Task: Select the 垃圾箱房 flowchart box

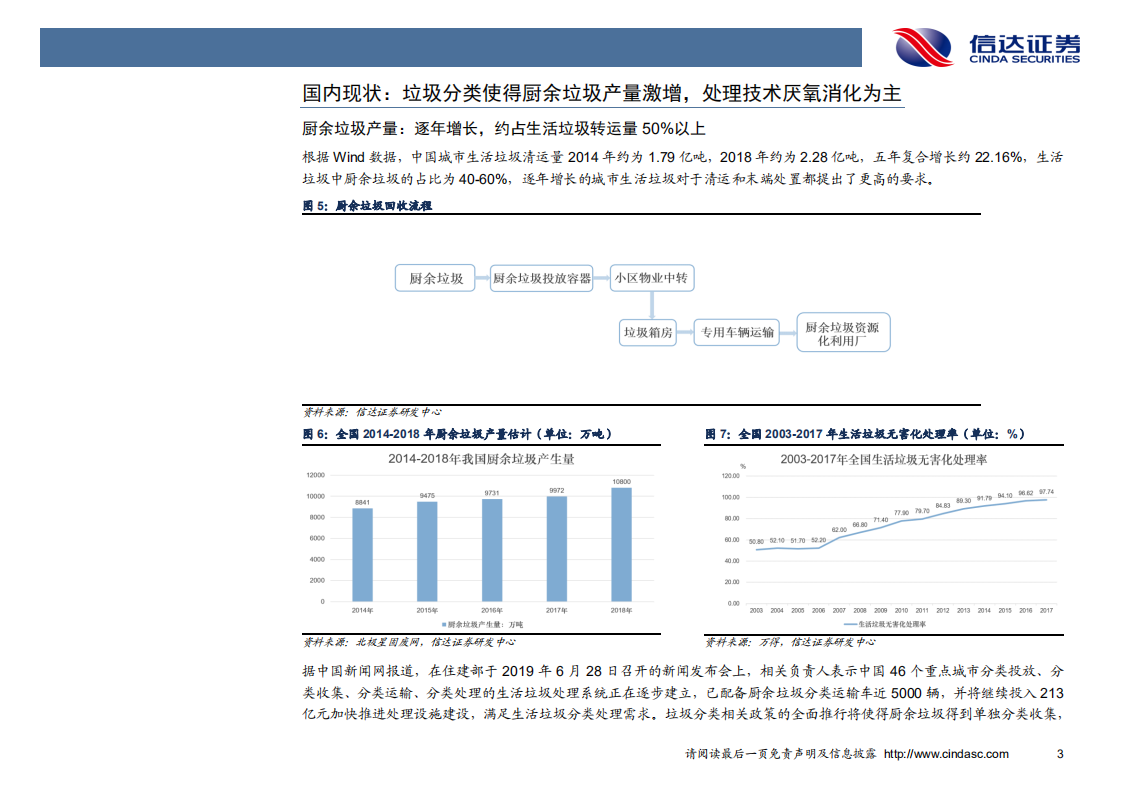Action: pyautogui.click(x=647, y=332)
